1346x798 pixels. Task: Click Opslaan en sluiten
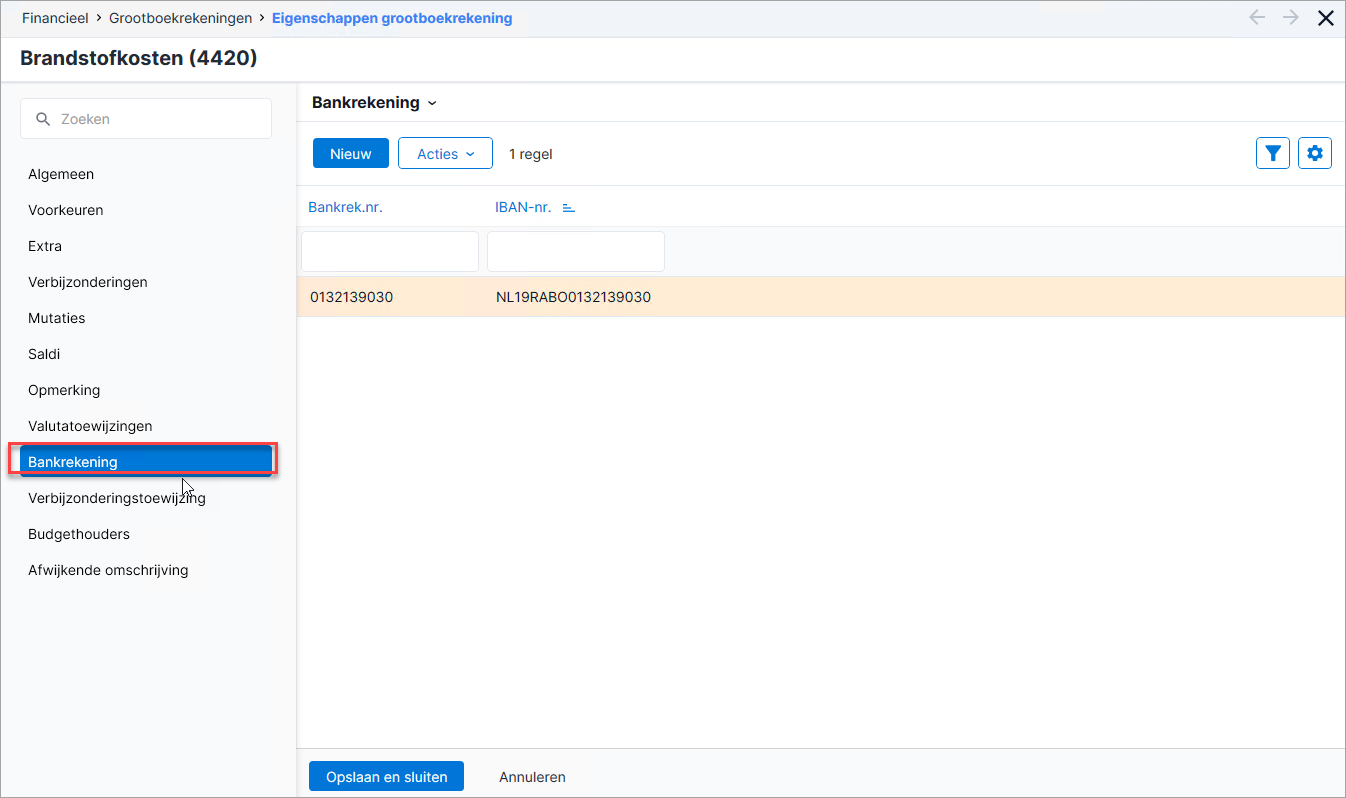click(x=386, y=777)
